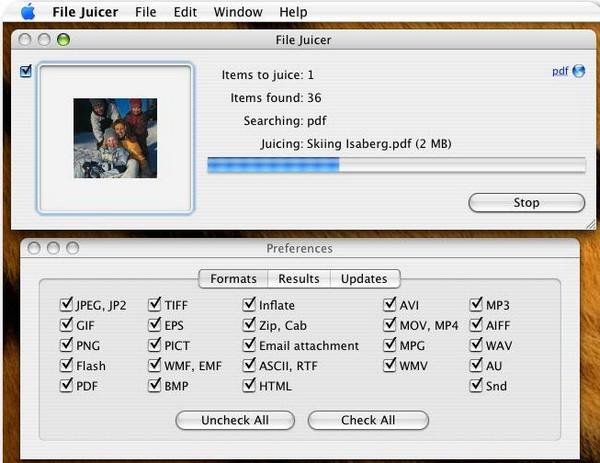
Task: Click the blue juicing progress bar
Action: coord(396,165)
